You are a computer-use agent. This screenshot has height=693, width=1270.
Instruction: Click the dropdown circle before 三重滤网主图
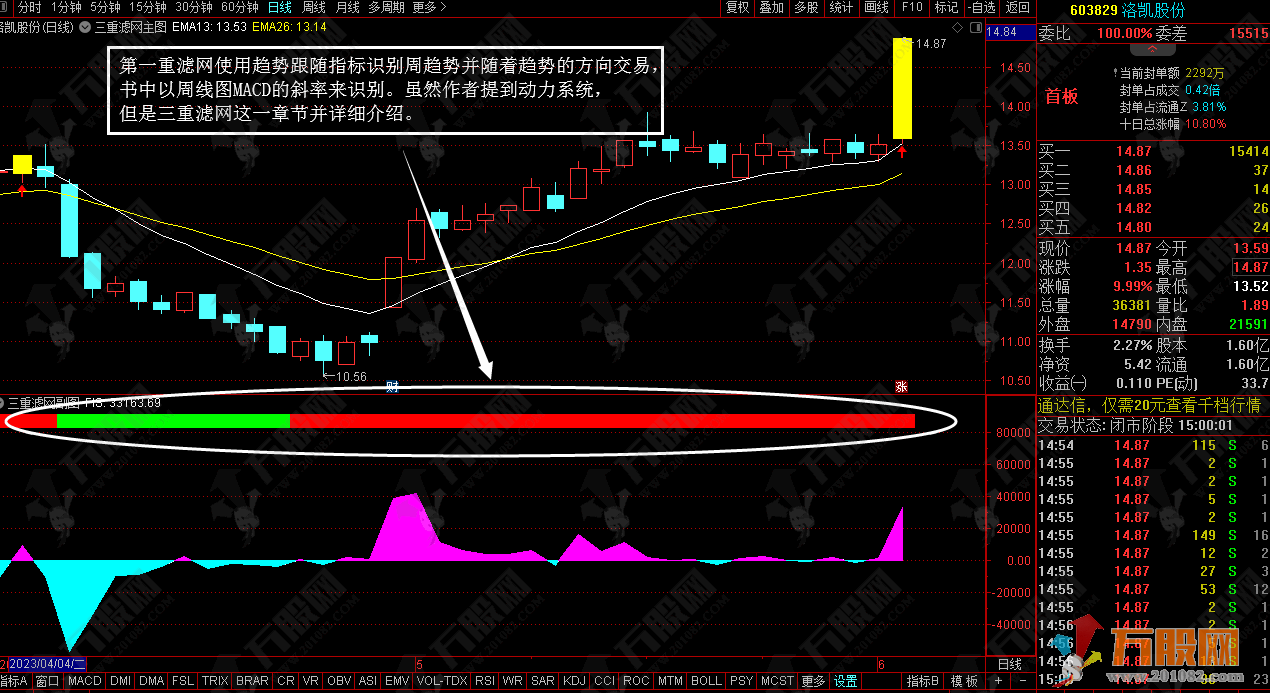[x=86, y=27]
